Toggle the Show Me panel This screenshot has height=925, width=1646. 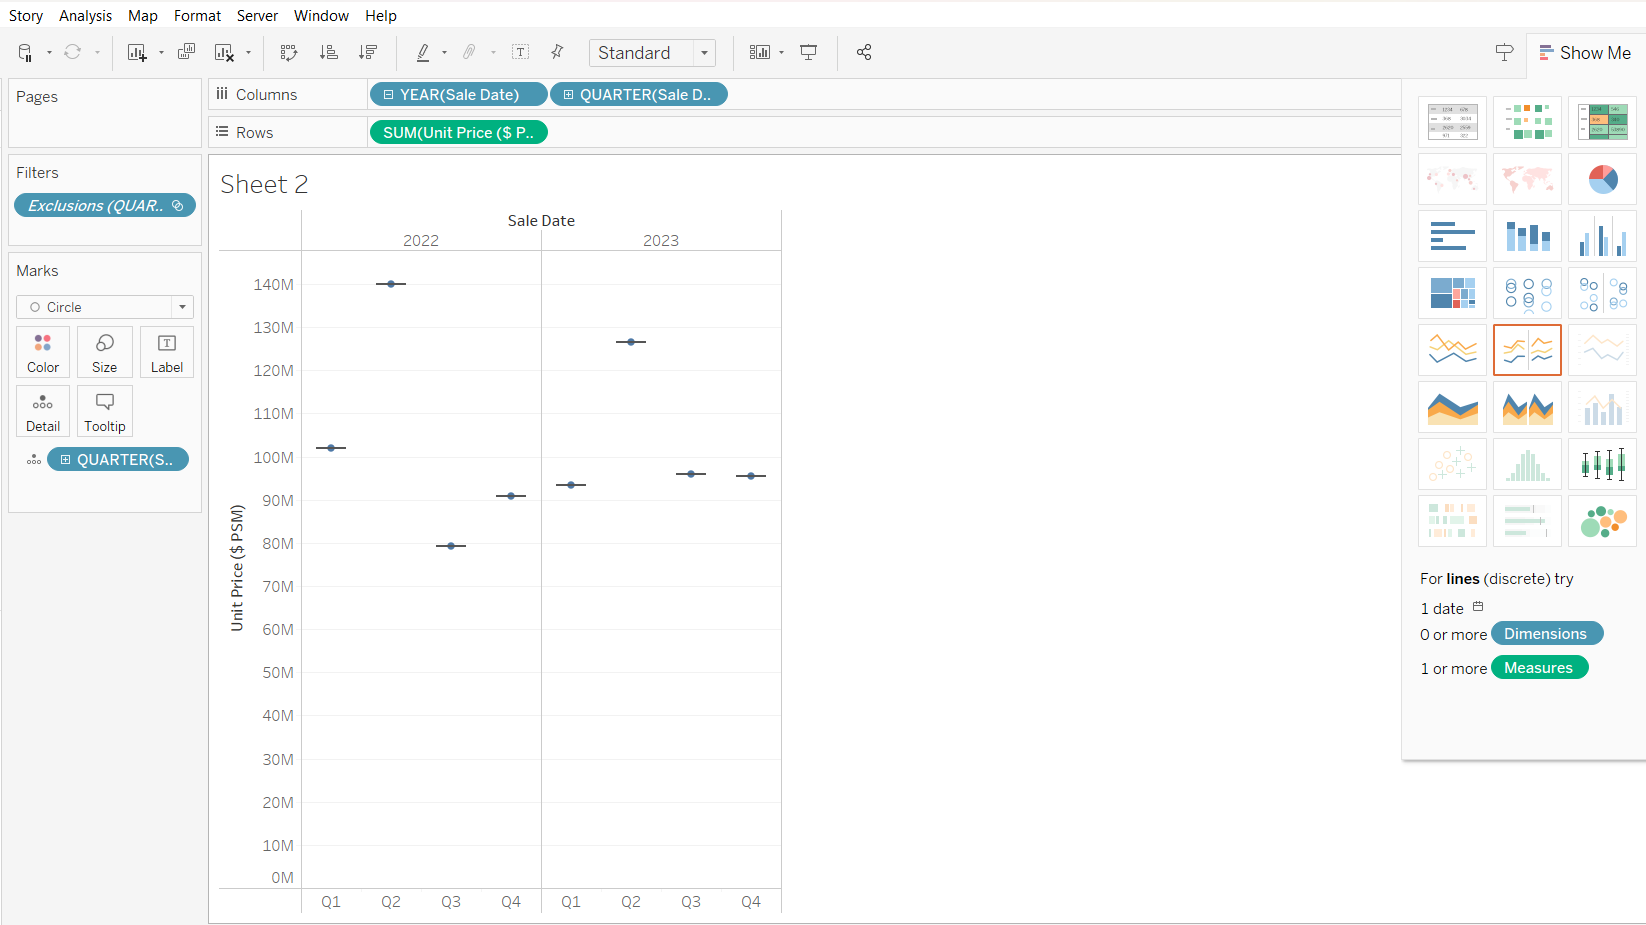pos(1585,53)
